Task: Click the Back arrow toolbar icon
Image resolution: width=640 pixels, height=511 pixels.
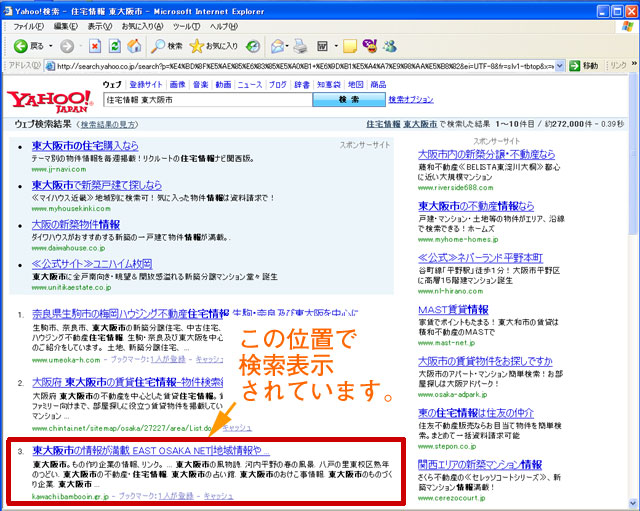Action: [20, 46]
